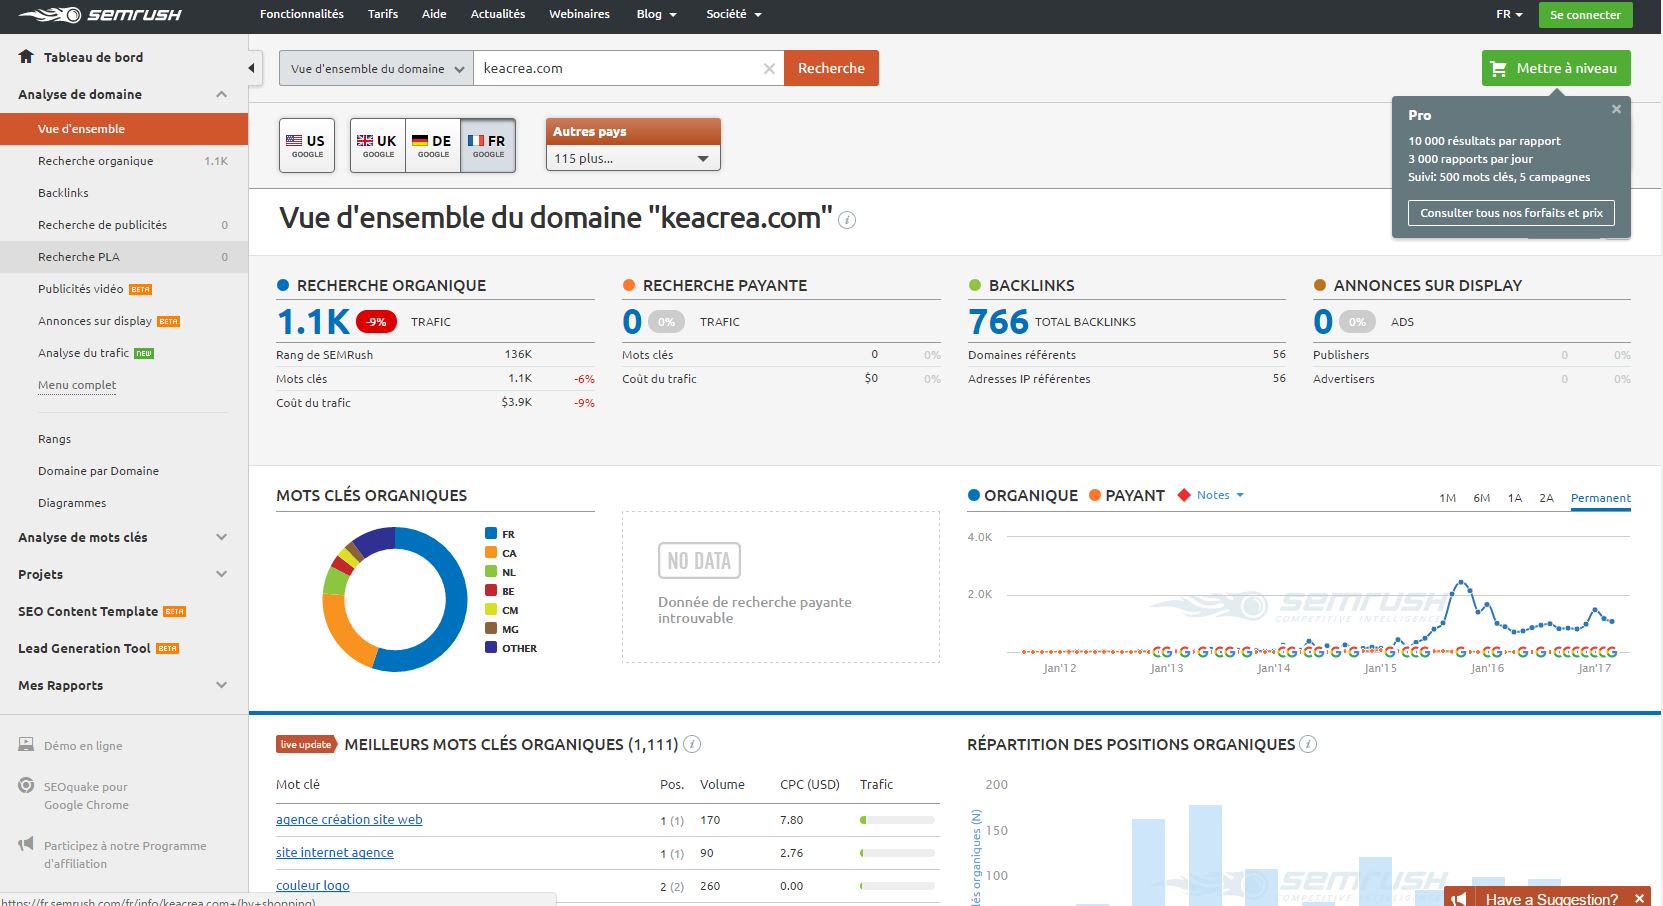Open Publicités vidéo in sidebar

[x=81, y=289]
